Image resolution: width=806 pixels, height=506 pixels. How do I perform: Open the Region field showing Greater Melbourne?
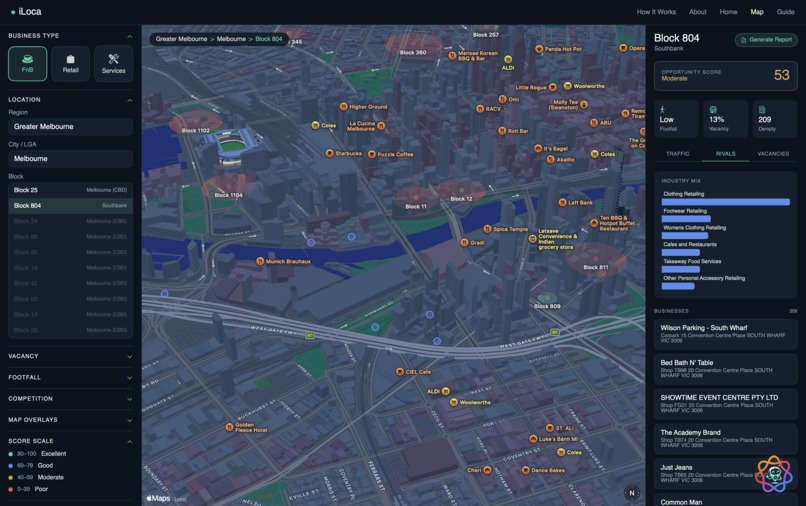70,126
